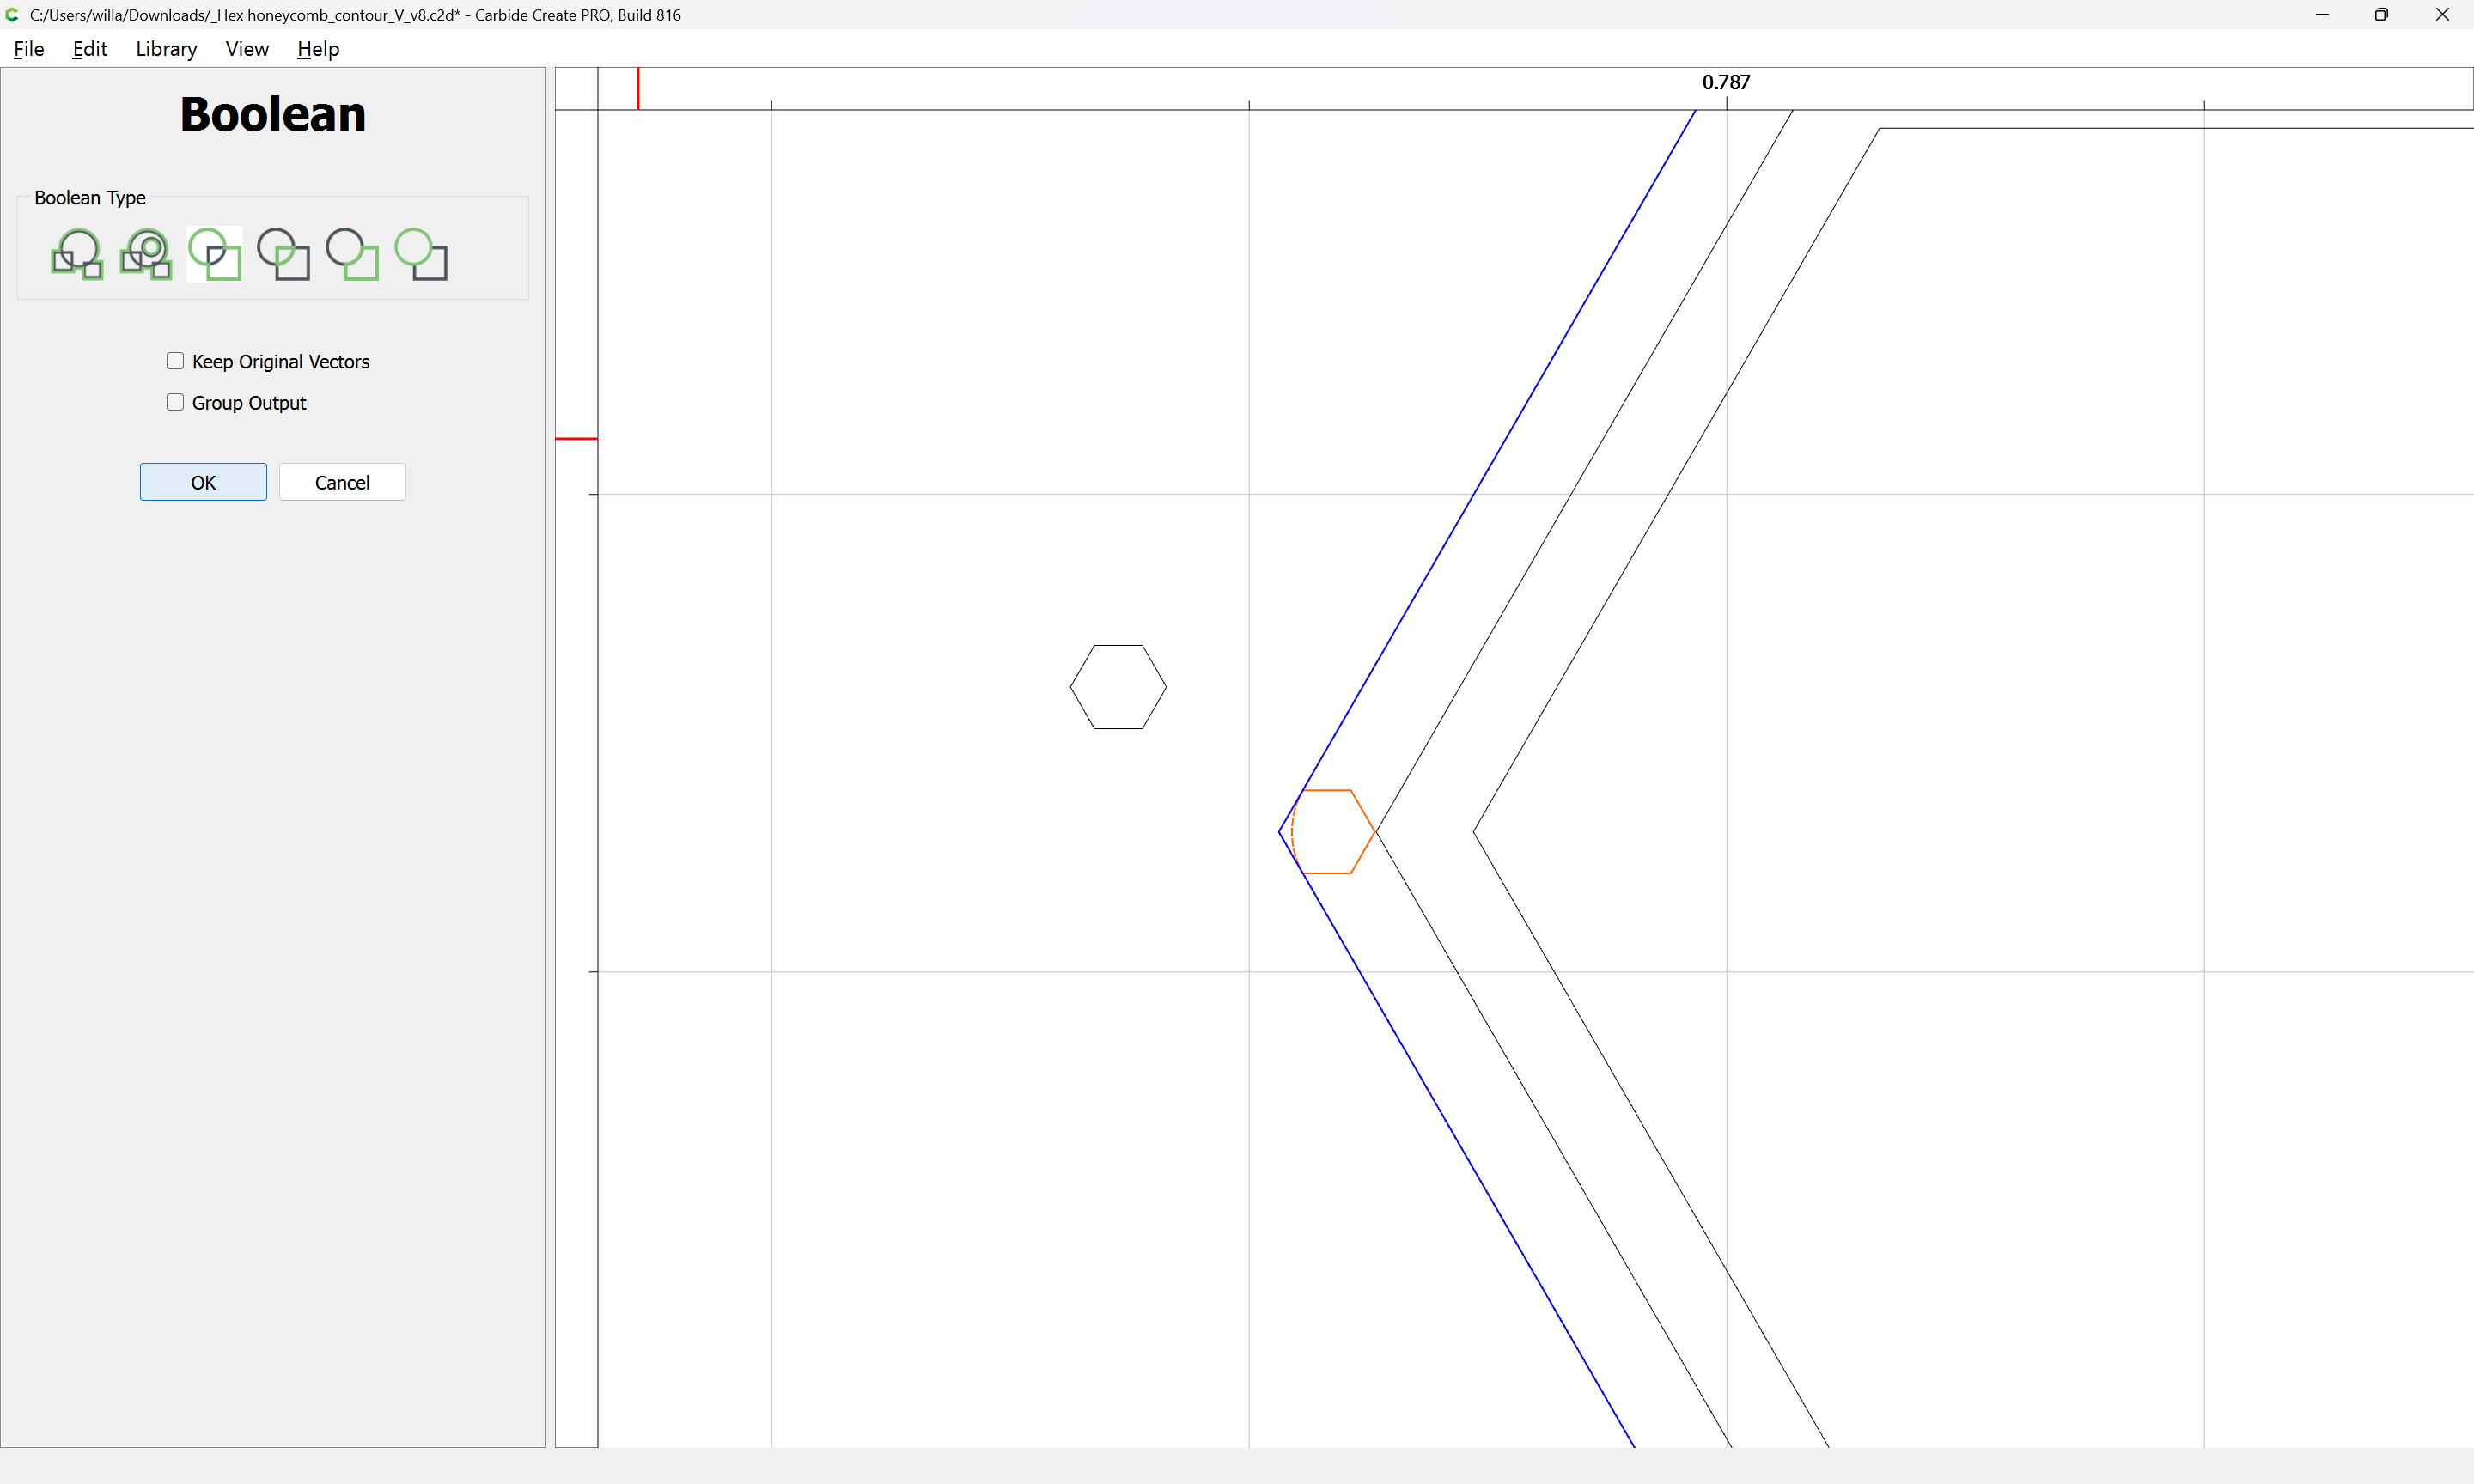Open the Help menu
This screenshot has width=2474, height=1484.
pos(318,49)
